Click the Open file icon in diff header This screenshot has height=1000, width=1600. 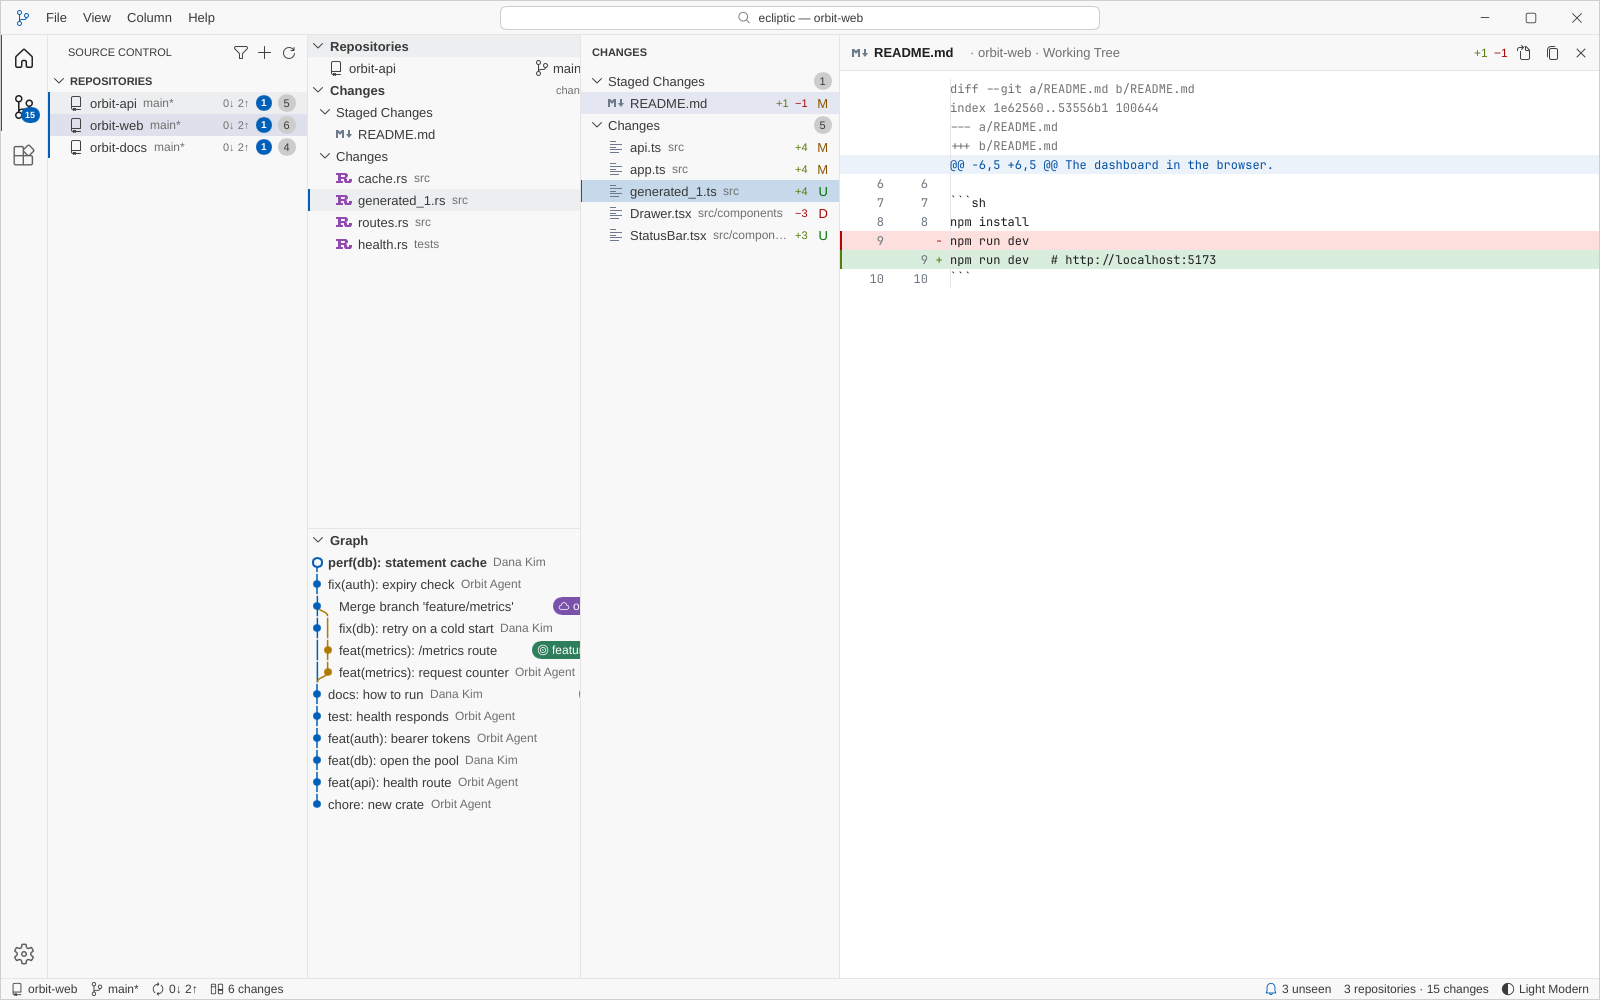click(1524, 53)
